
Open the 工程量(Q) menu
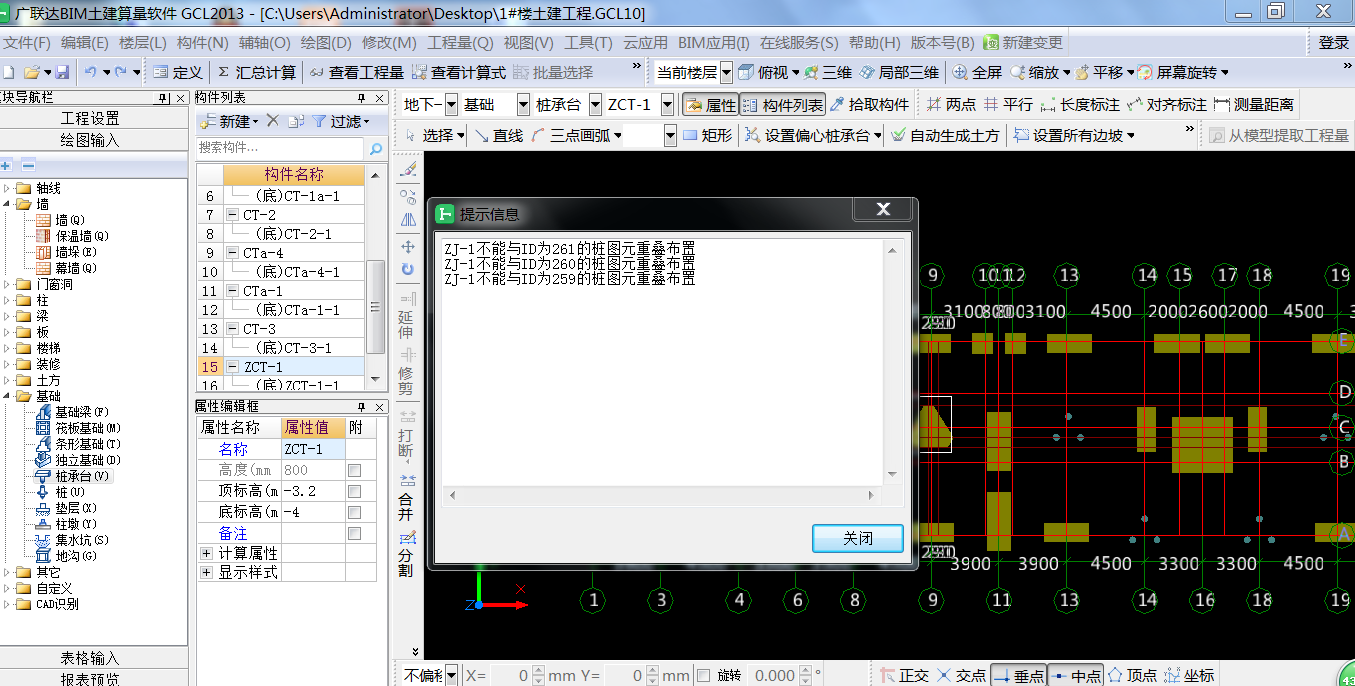coord(460,43)
